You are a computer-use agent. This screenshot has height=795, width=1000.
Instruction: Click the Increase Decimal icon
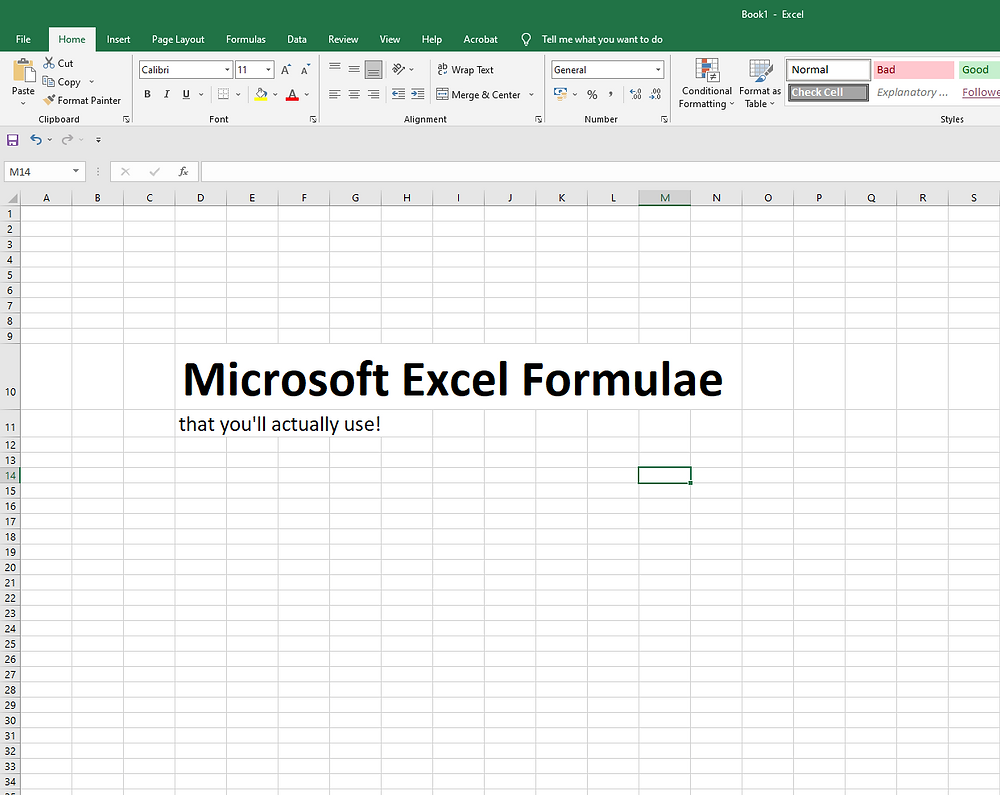click(636, 94)
